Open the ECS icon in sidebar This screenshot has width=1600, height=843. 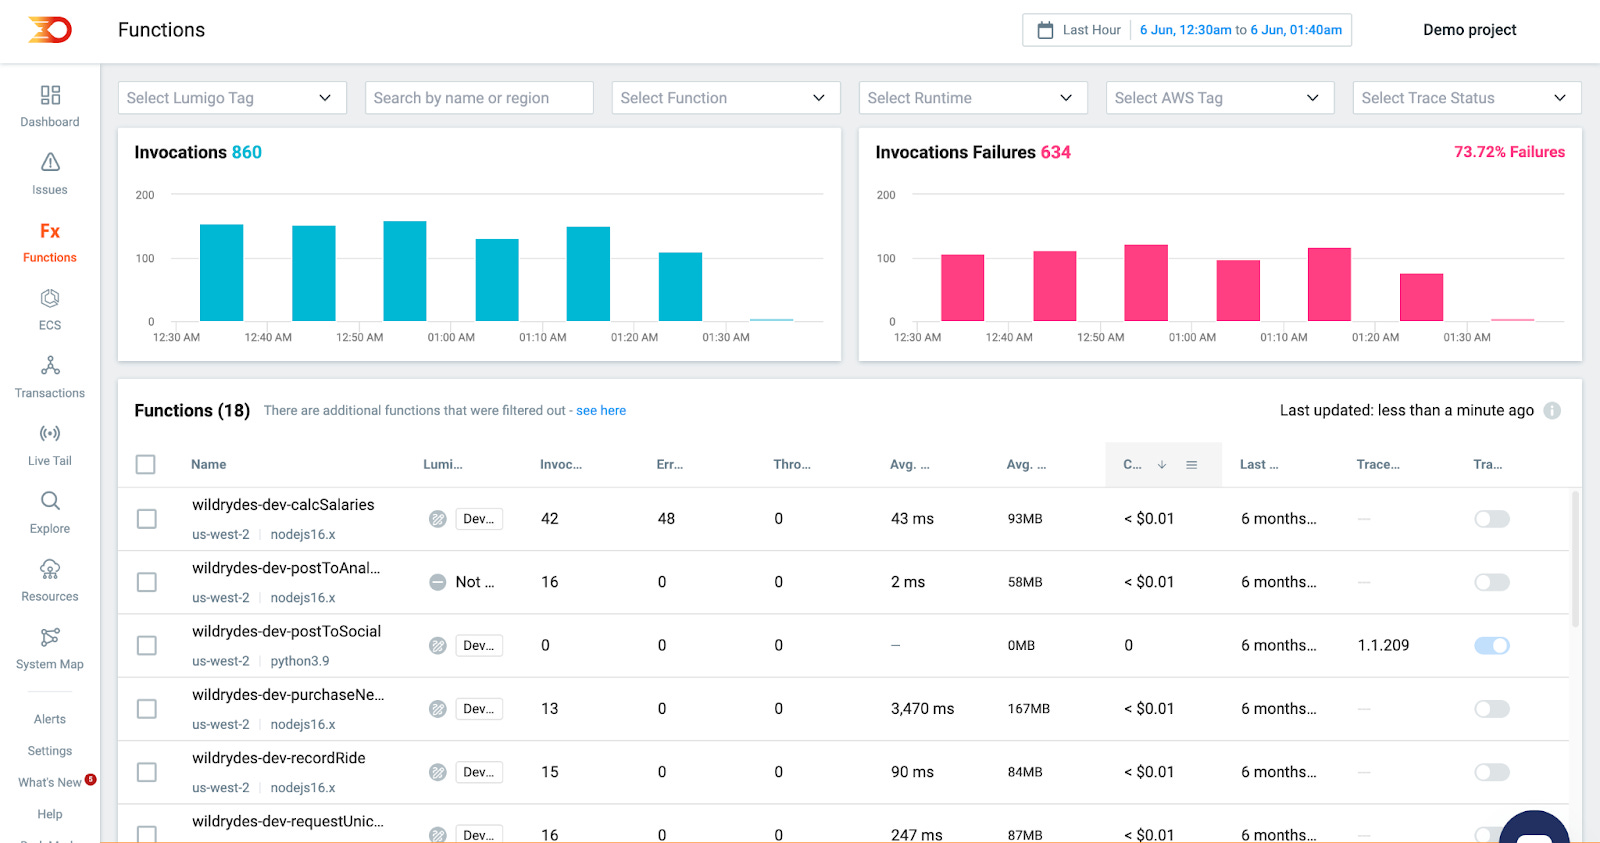pos(50,298)
